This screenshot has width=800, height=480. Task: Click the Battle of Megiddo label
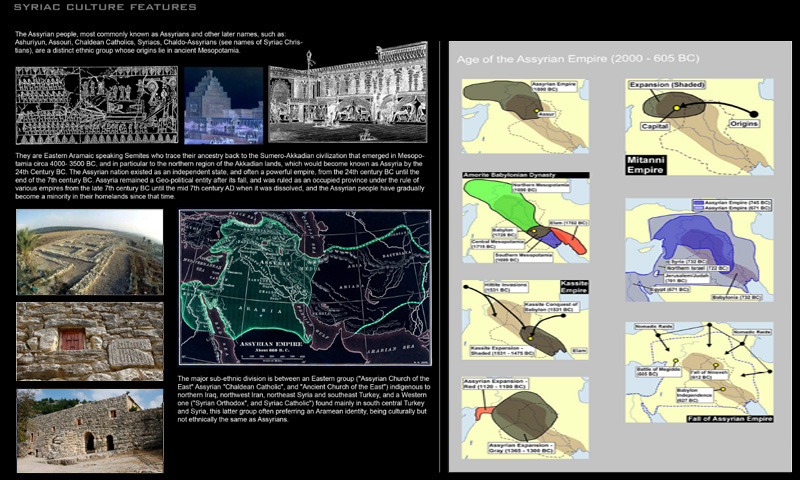tap(658, 371)
